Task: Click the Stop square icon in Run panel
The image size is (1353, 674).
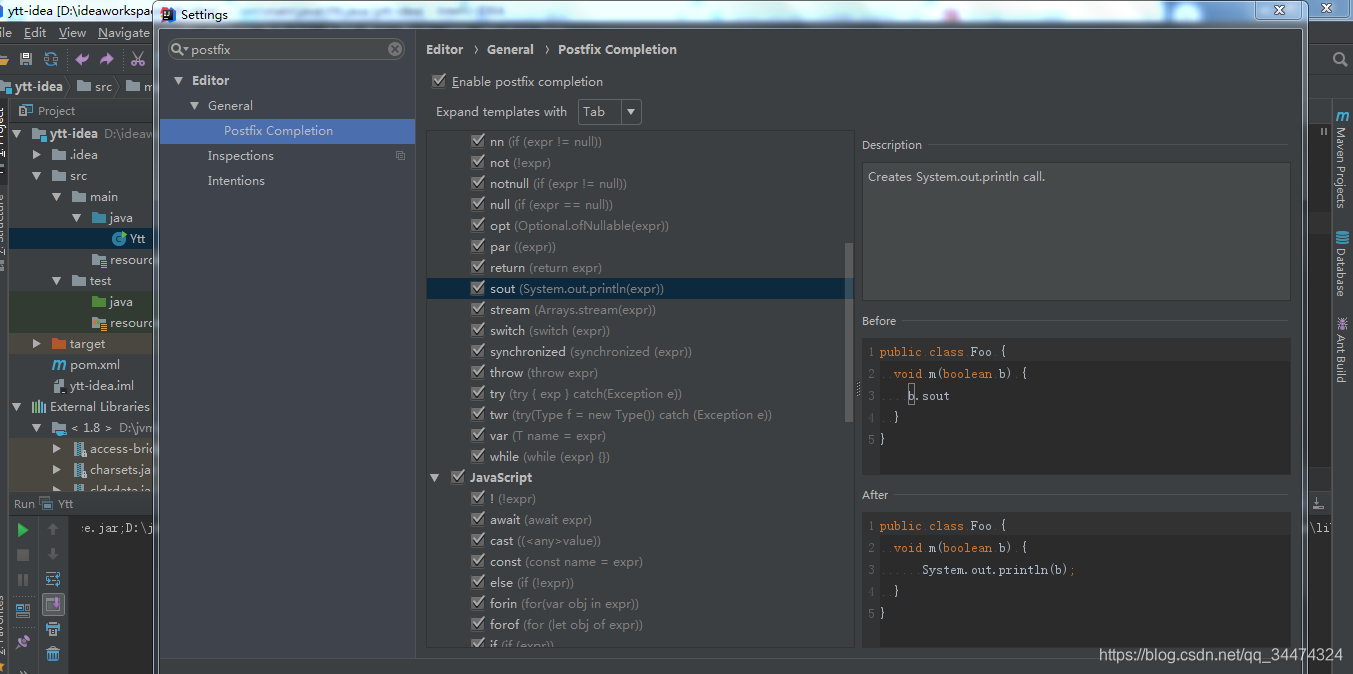Action: pos(23,555)
